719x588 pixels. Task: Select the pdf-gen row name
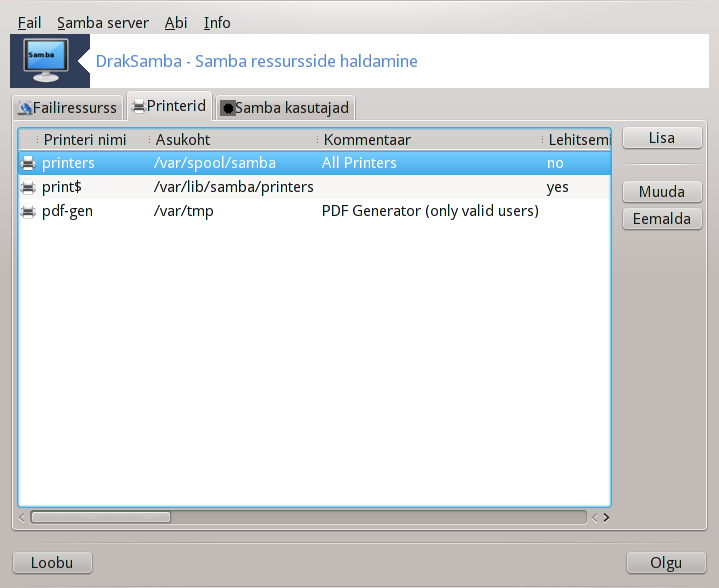tap(67, 211)
